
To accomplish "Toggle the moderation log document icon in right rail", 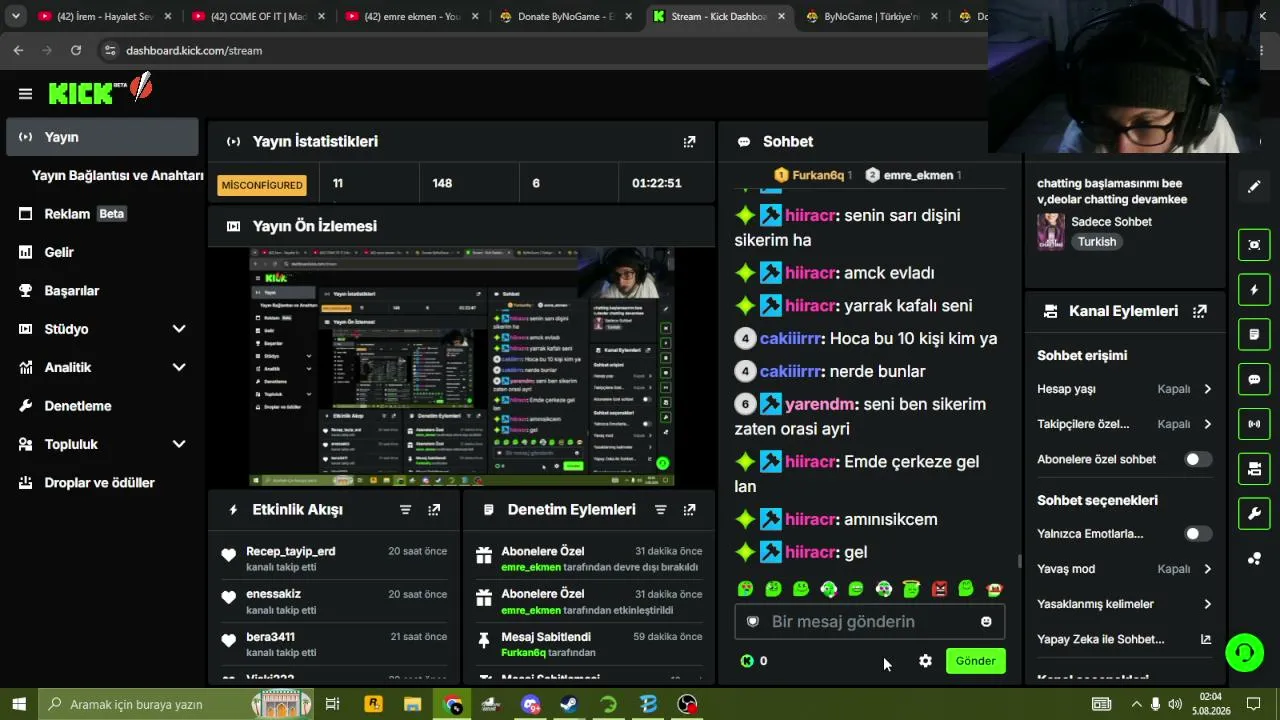I will tap(1254, 334).
